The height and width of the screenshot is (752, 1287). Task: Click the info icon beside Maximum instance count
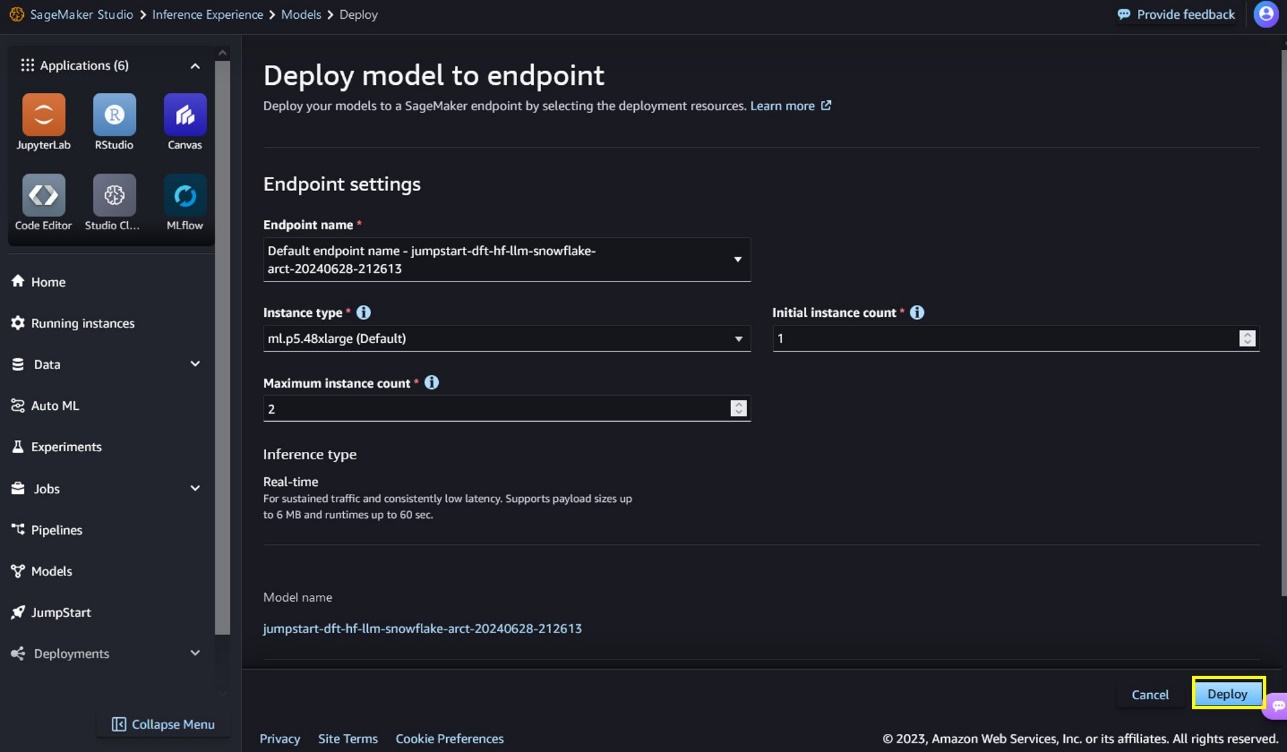tap(431, 382)
